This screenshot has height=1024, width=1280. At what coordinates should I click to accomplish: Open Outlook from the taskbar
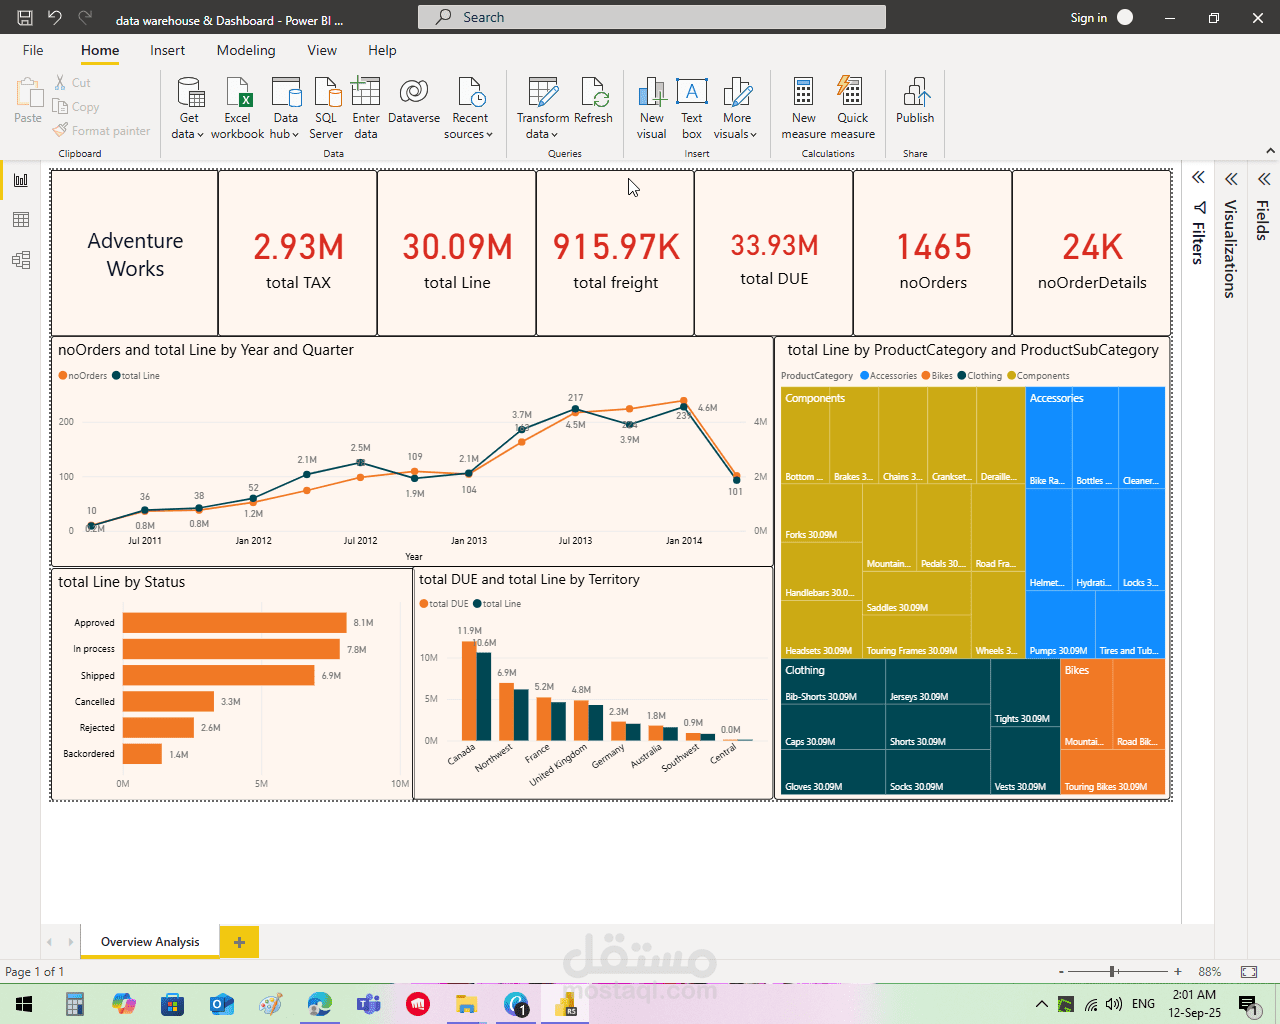click(x=222, y=1004)
